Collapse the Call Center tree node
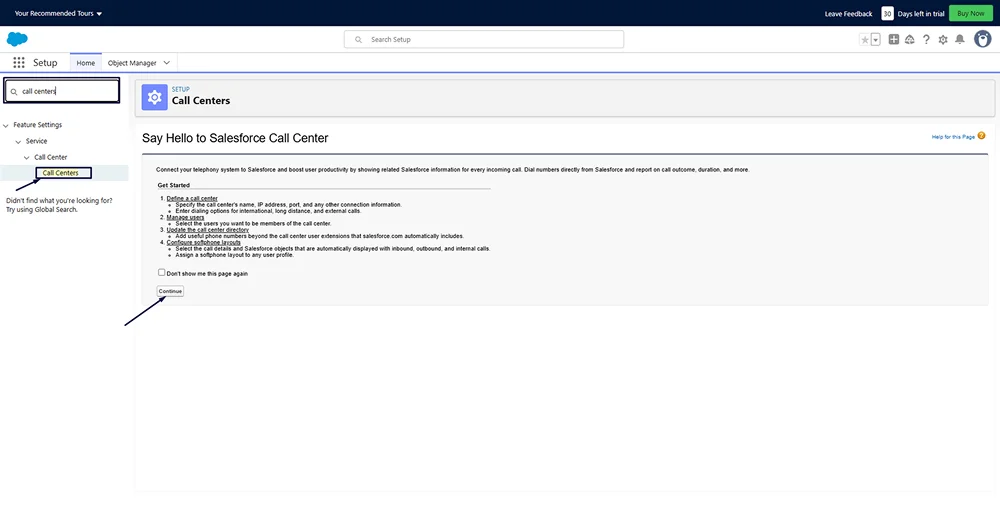Screen dimensions: 1000x512 coord(26,157)
